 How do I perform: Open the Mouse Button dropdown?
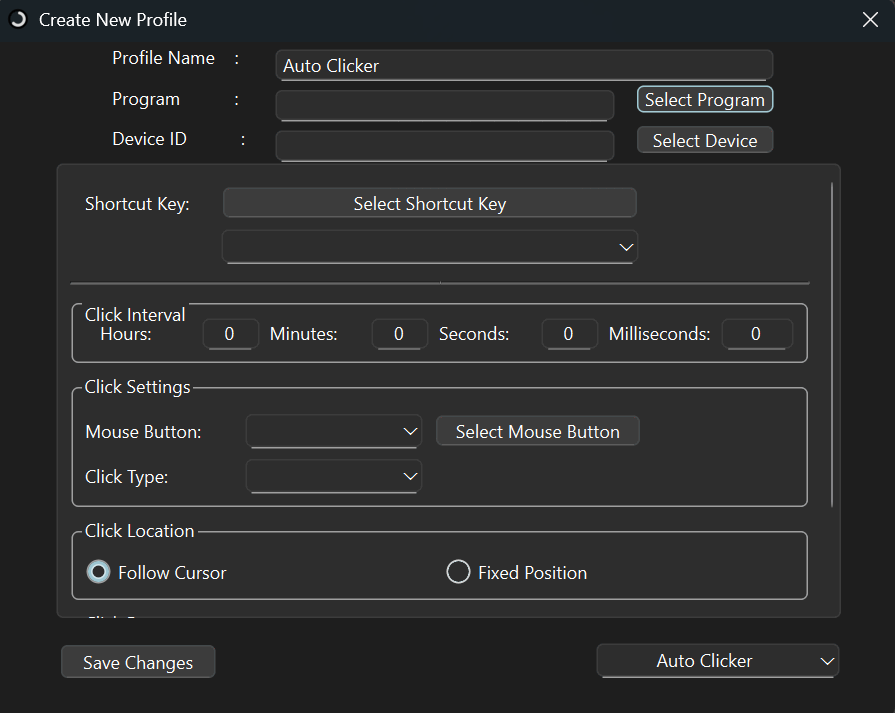click(334, 431)
